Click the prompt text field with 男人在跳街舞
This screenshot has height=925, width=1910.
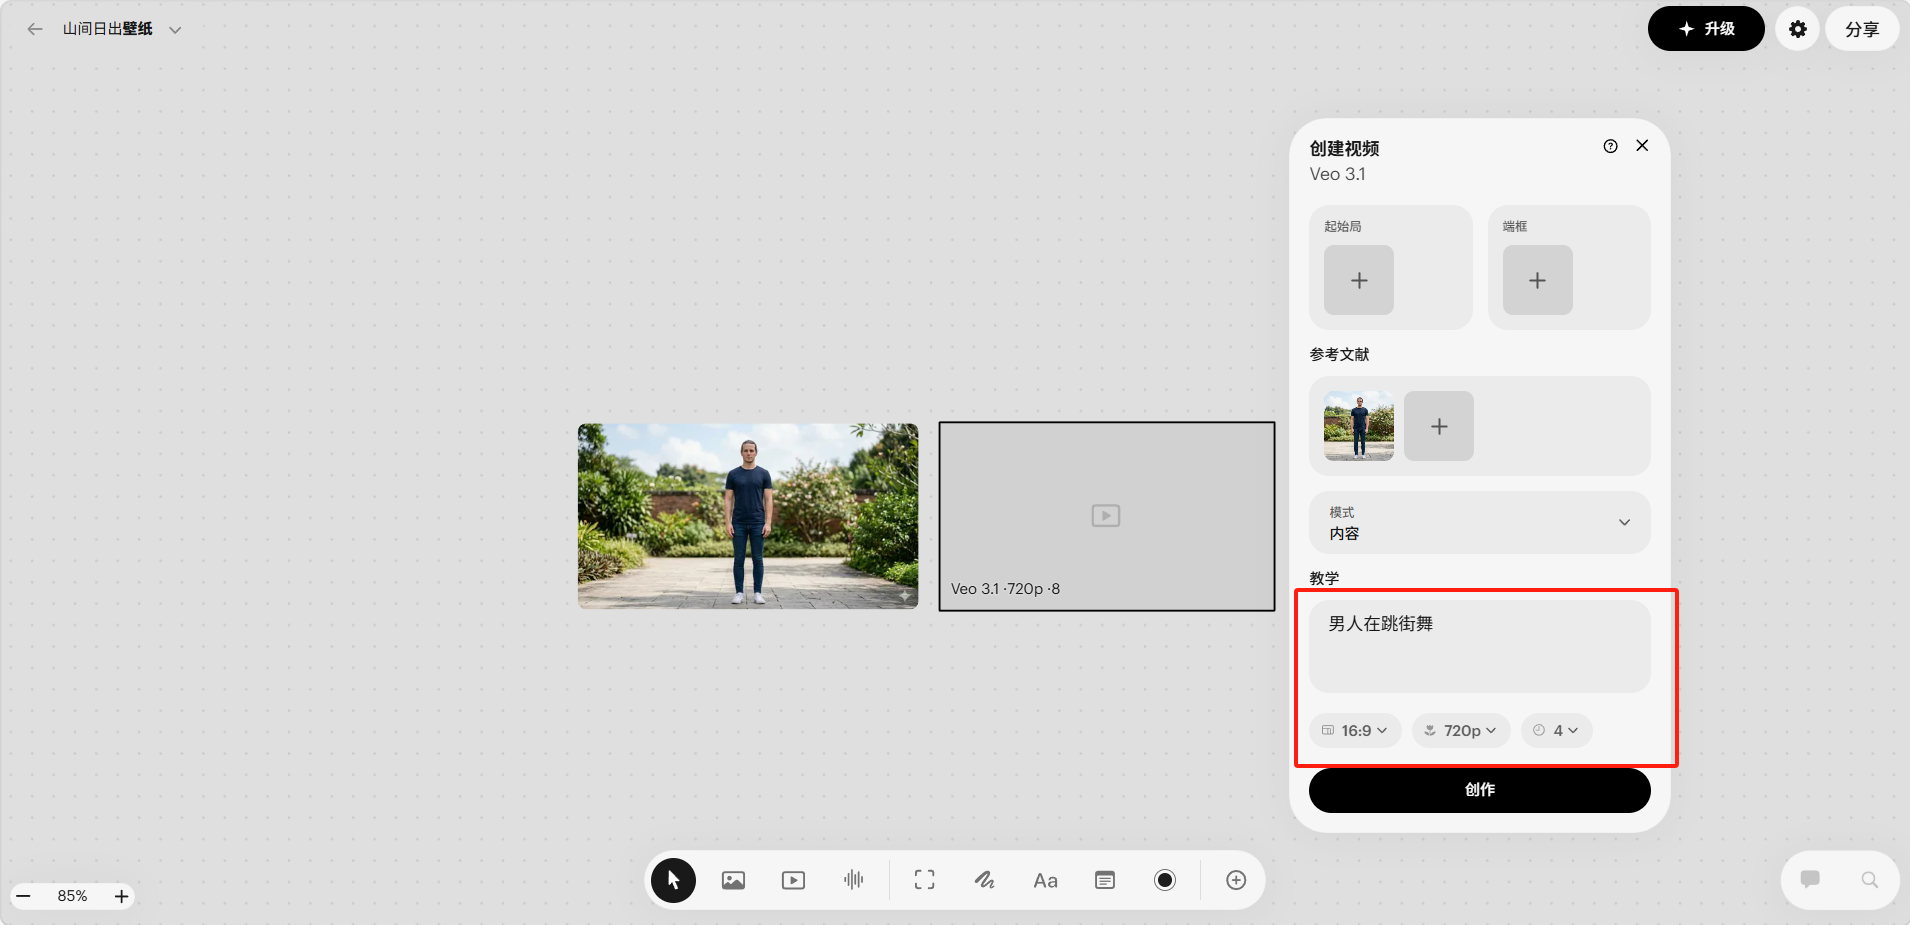tap(1479, 645)
